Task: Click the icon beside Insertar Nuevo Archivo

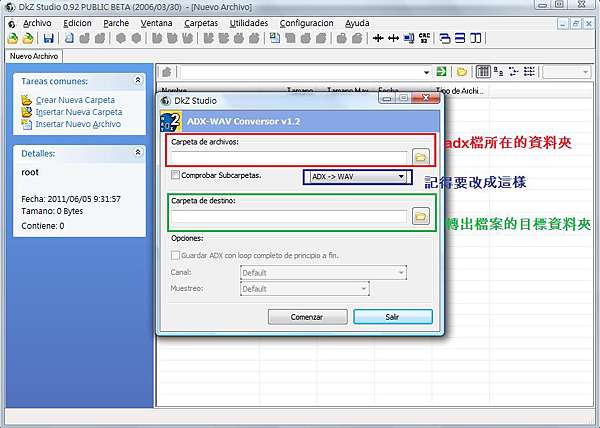Action: 26,124
